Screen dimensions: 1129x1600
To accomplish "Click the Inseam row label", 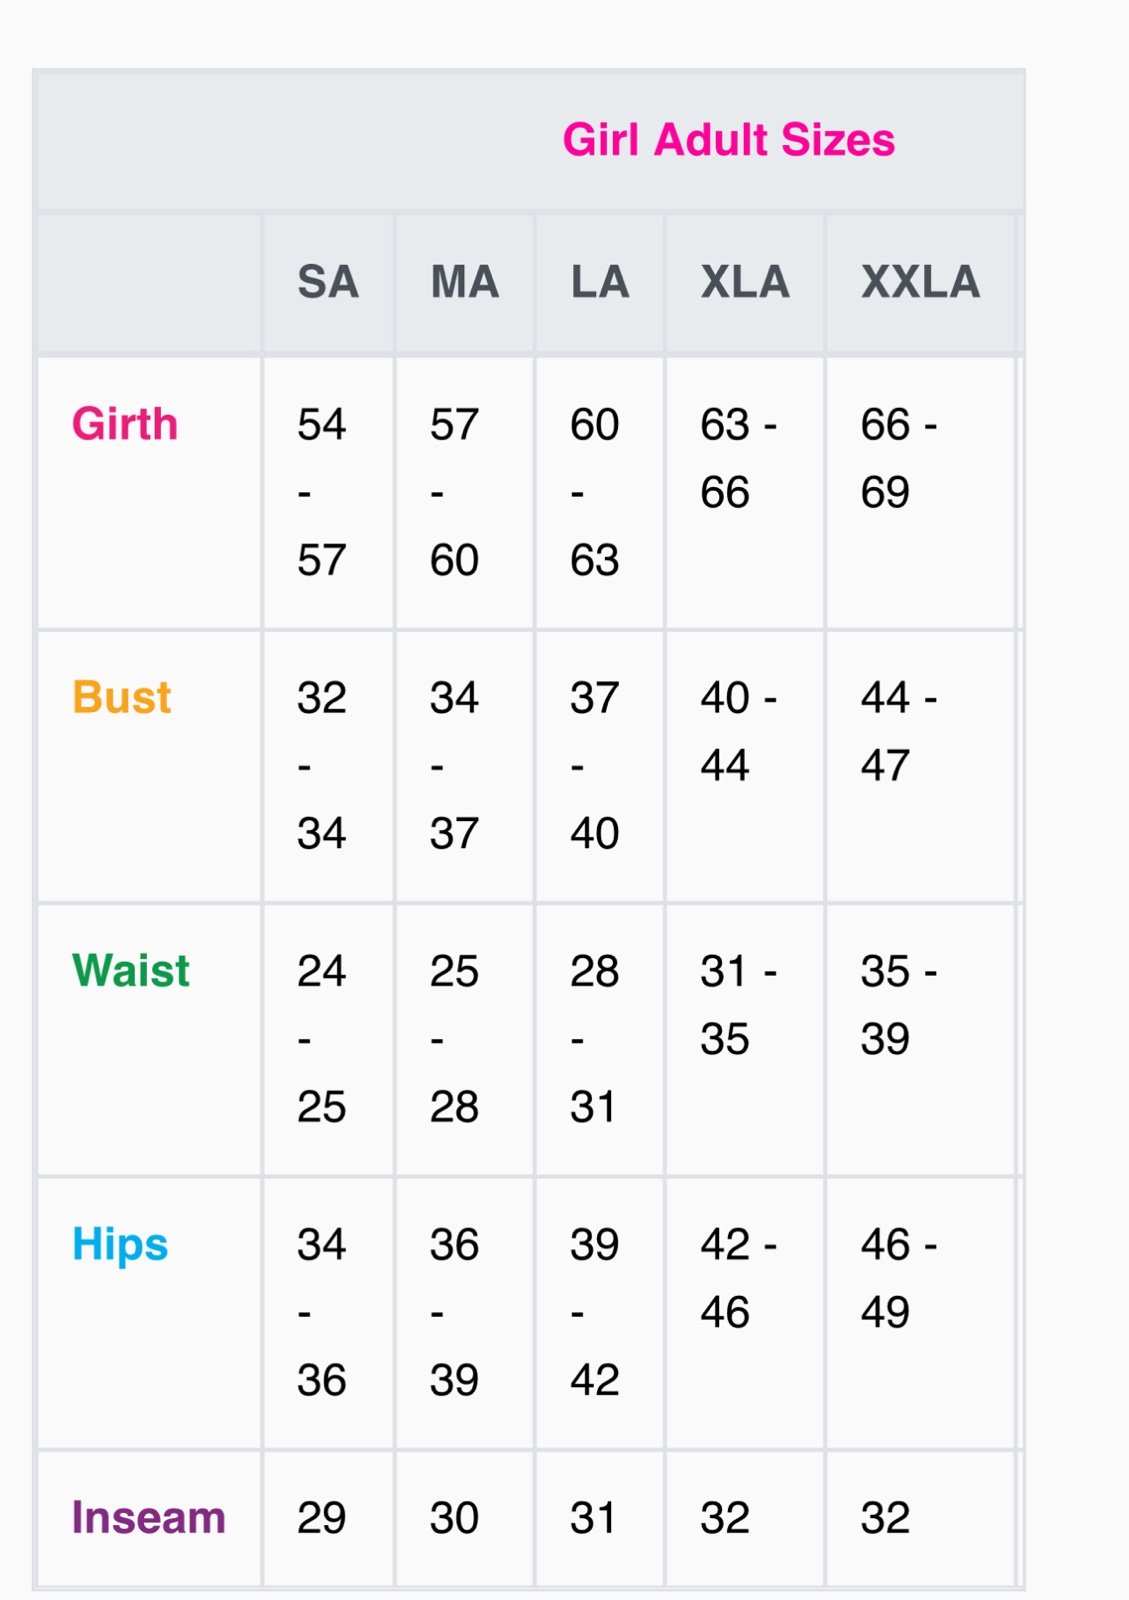I will tap(148, 1517).
